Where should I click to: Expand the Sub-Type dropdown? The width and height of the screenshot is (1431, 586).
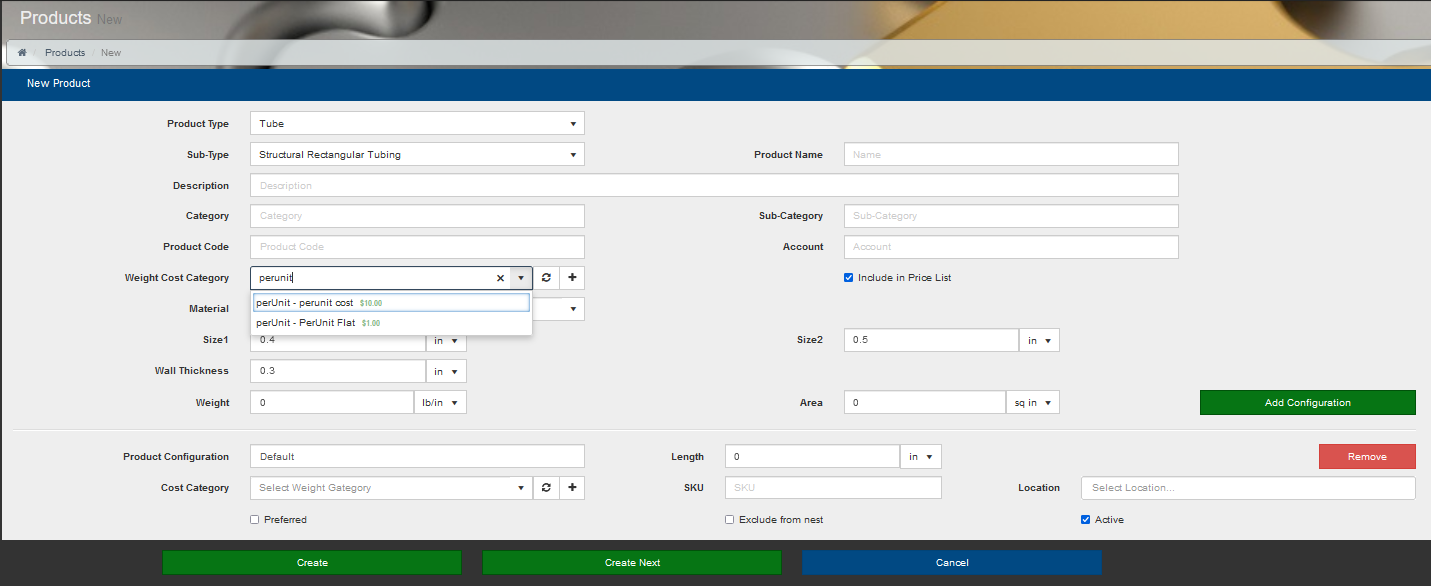click(x=417, y=155)
